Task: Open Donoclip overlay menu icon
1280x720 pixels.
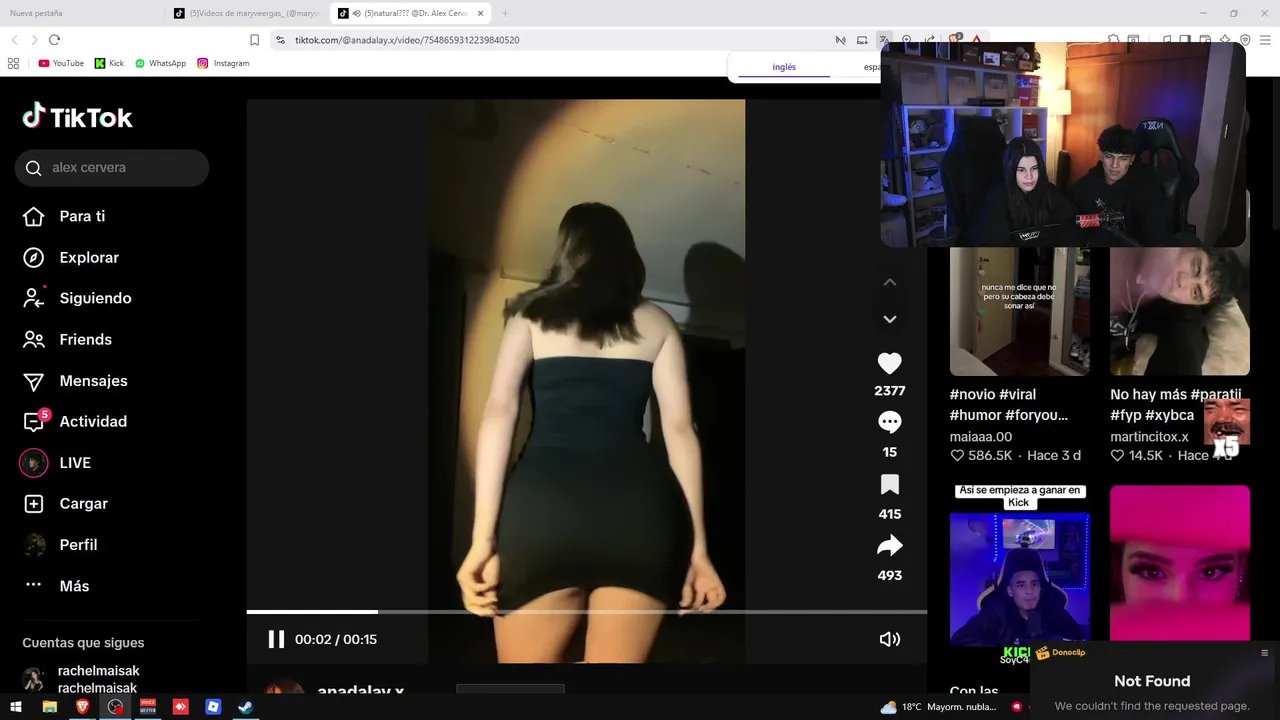Action: tap(1264, 653)
